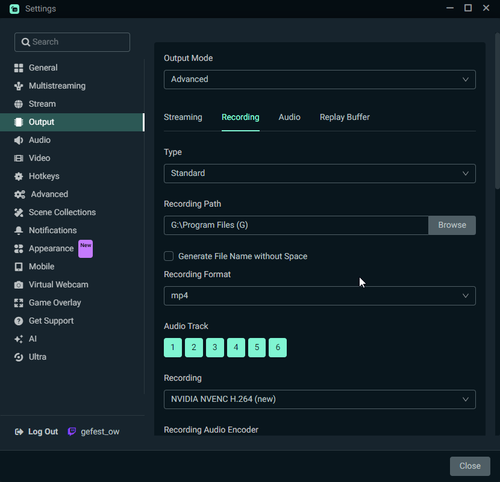
Task: Toggle audio track 5
Action: click(x=257, y=348)
